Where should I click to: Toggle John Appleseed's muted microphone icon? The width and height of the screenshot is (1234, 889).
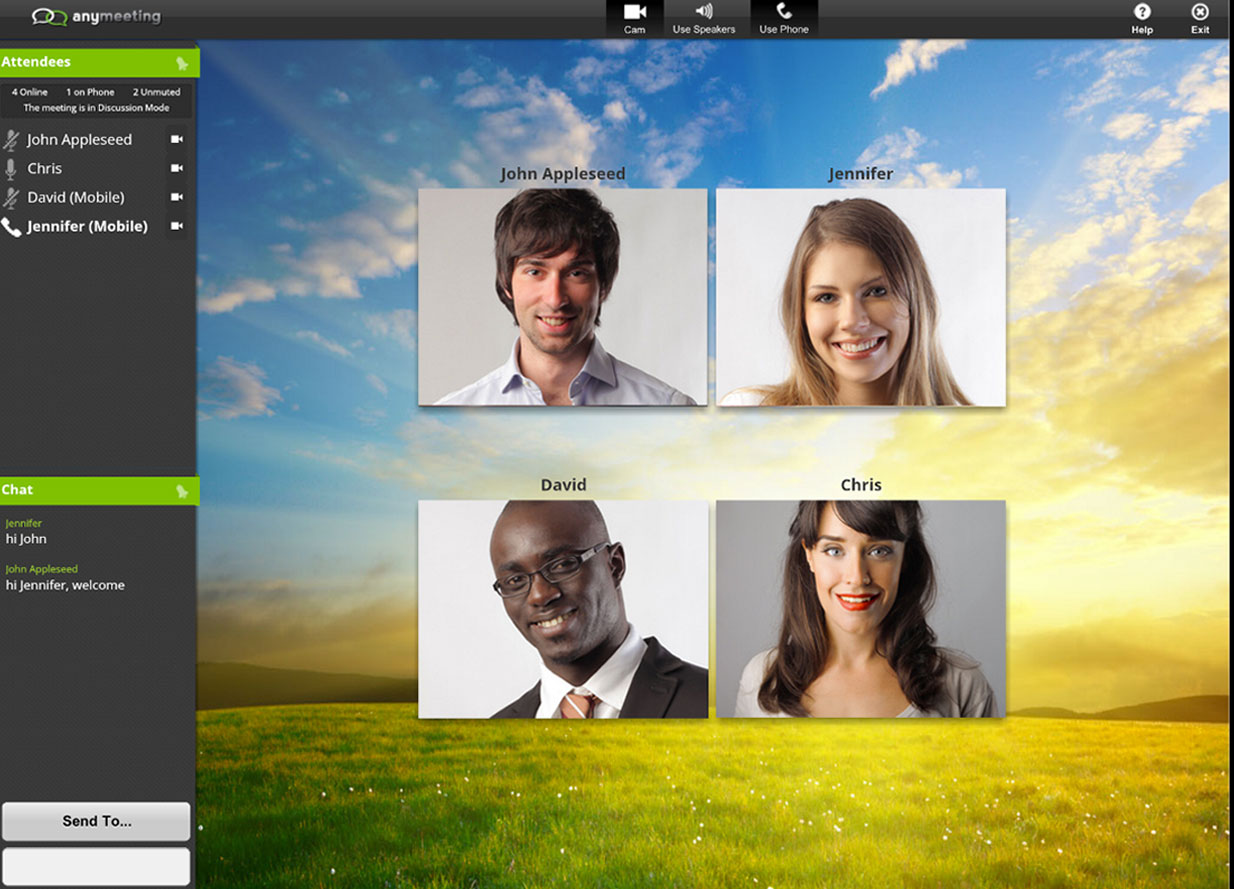click(x=11, y=140)
